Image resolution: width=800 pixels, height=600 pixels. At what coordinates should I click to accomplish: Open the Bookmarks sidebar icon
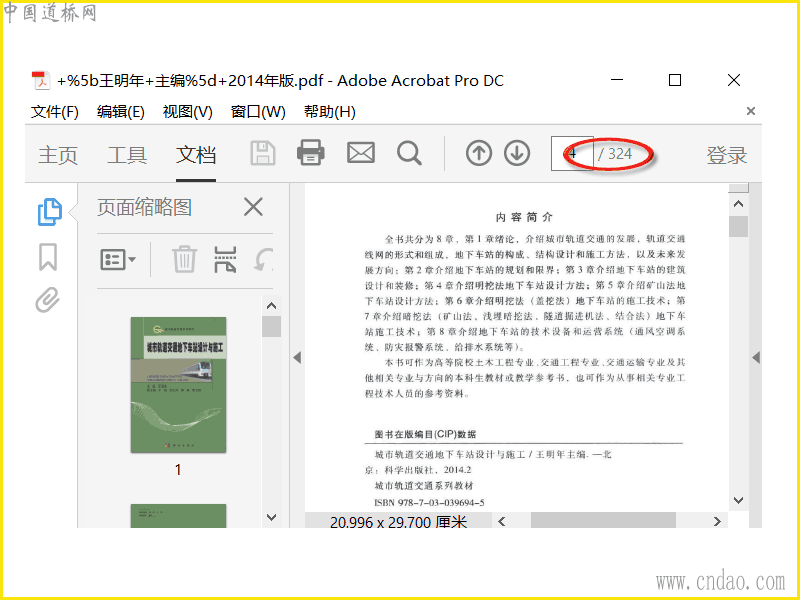coord(48,257)
